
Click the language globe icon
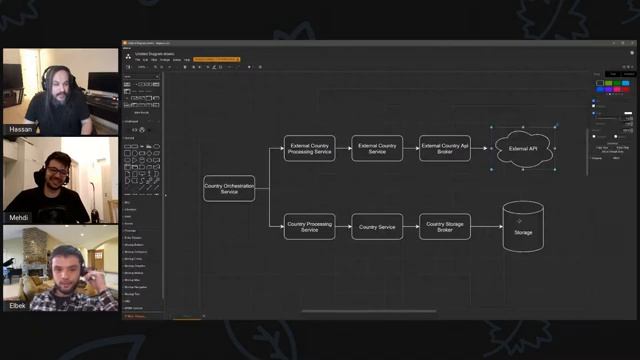click(632, 53)
